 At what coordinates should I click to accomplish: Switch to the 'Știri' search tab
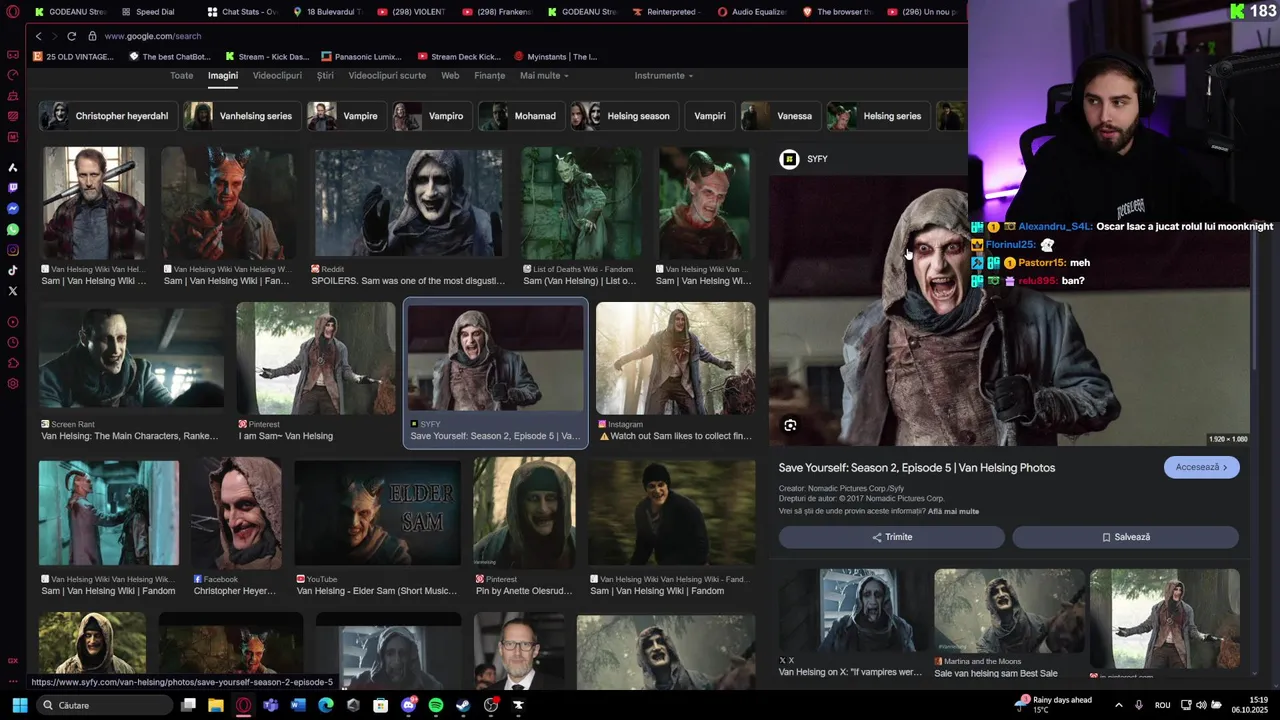325,76
